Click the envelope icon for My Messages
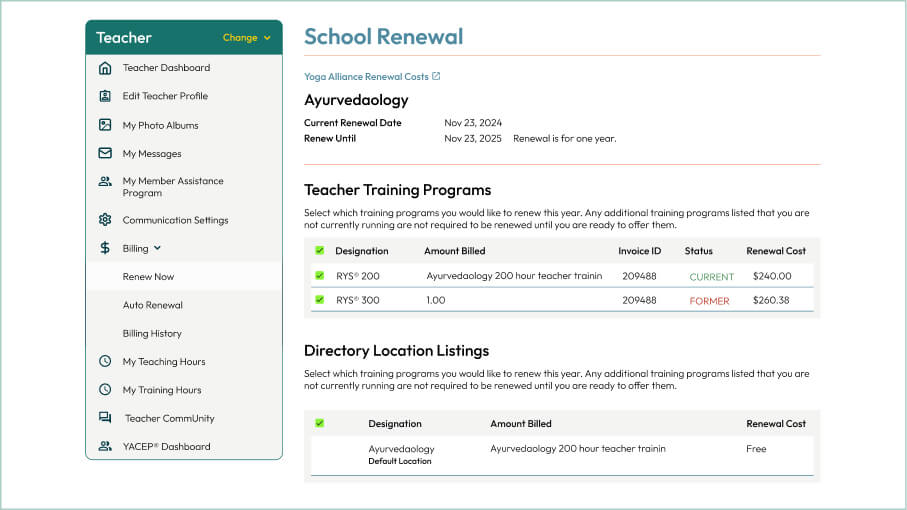This screenshot has height=510, width=907. [105, 153]
